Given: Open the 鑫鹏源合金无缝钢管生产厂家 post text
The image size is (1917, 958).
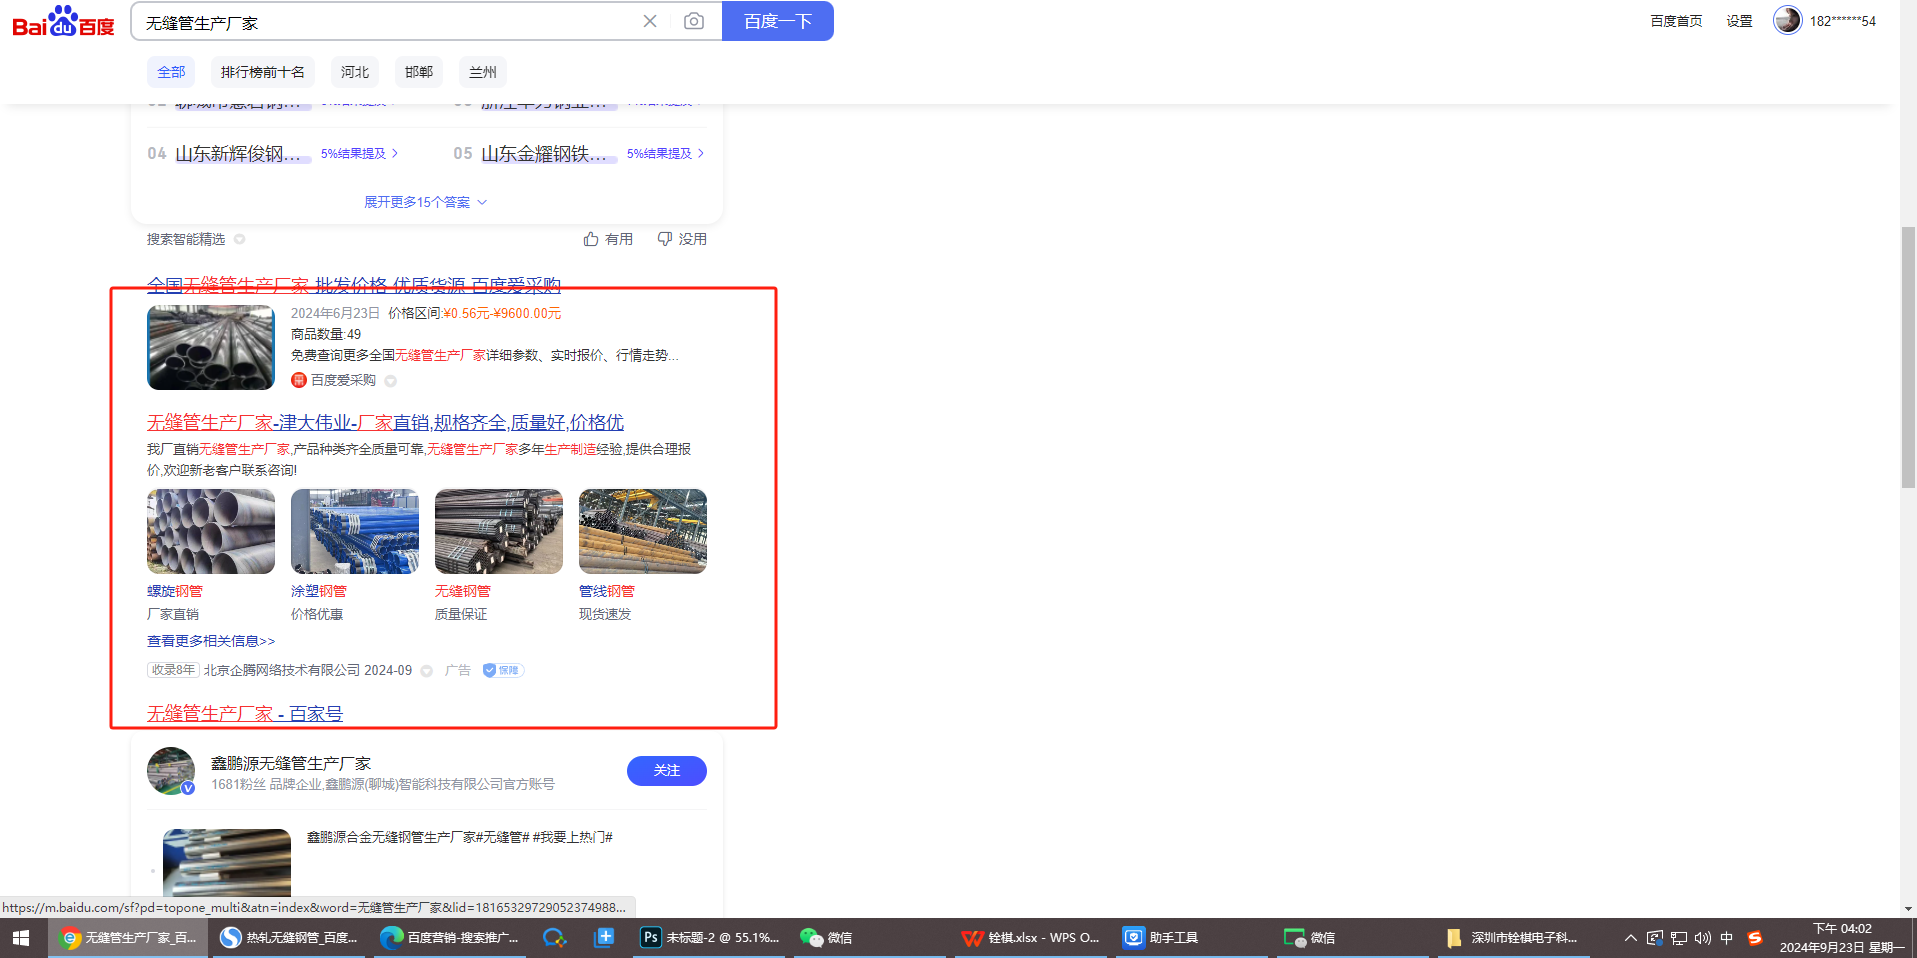Looking at the screenshot, I should [x=460, y=837].
